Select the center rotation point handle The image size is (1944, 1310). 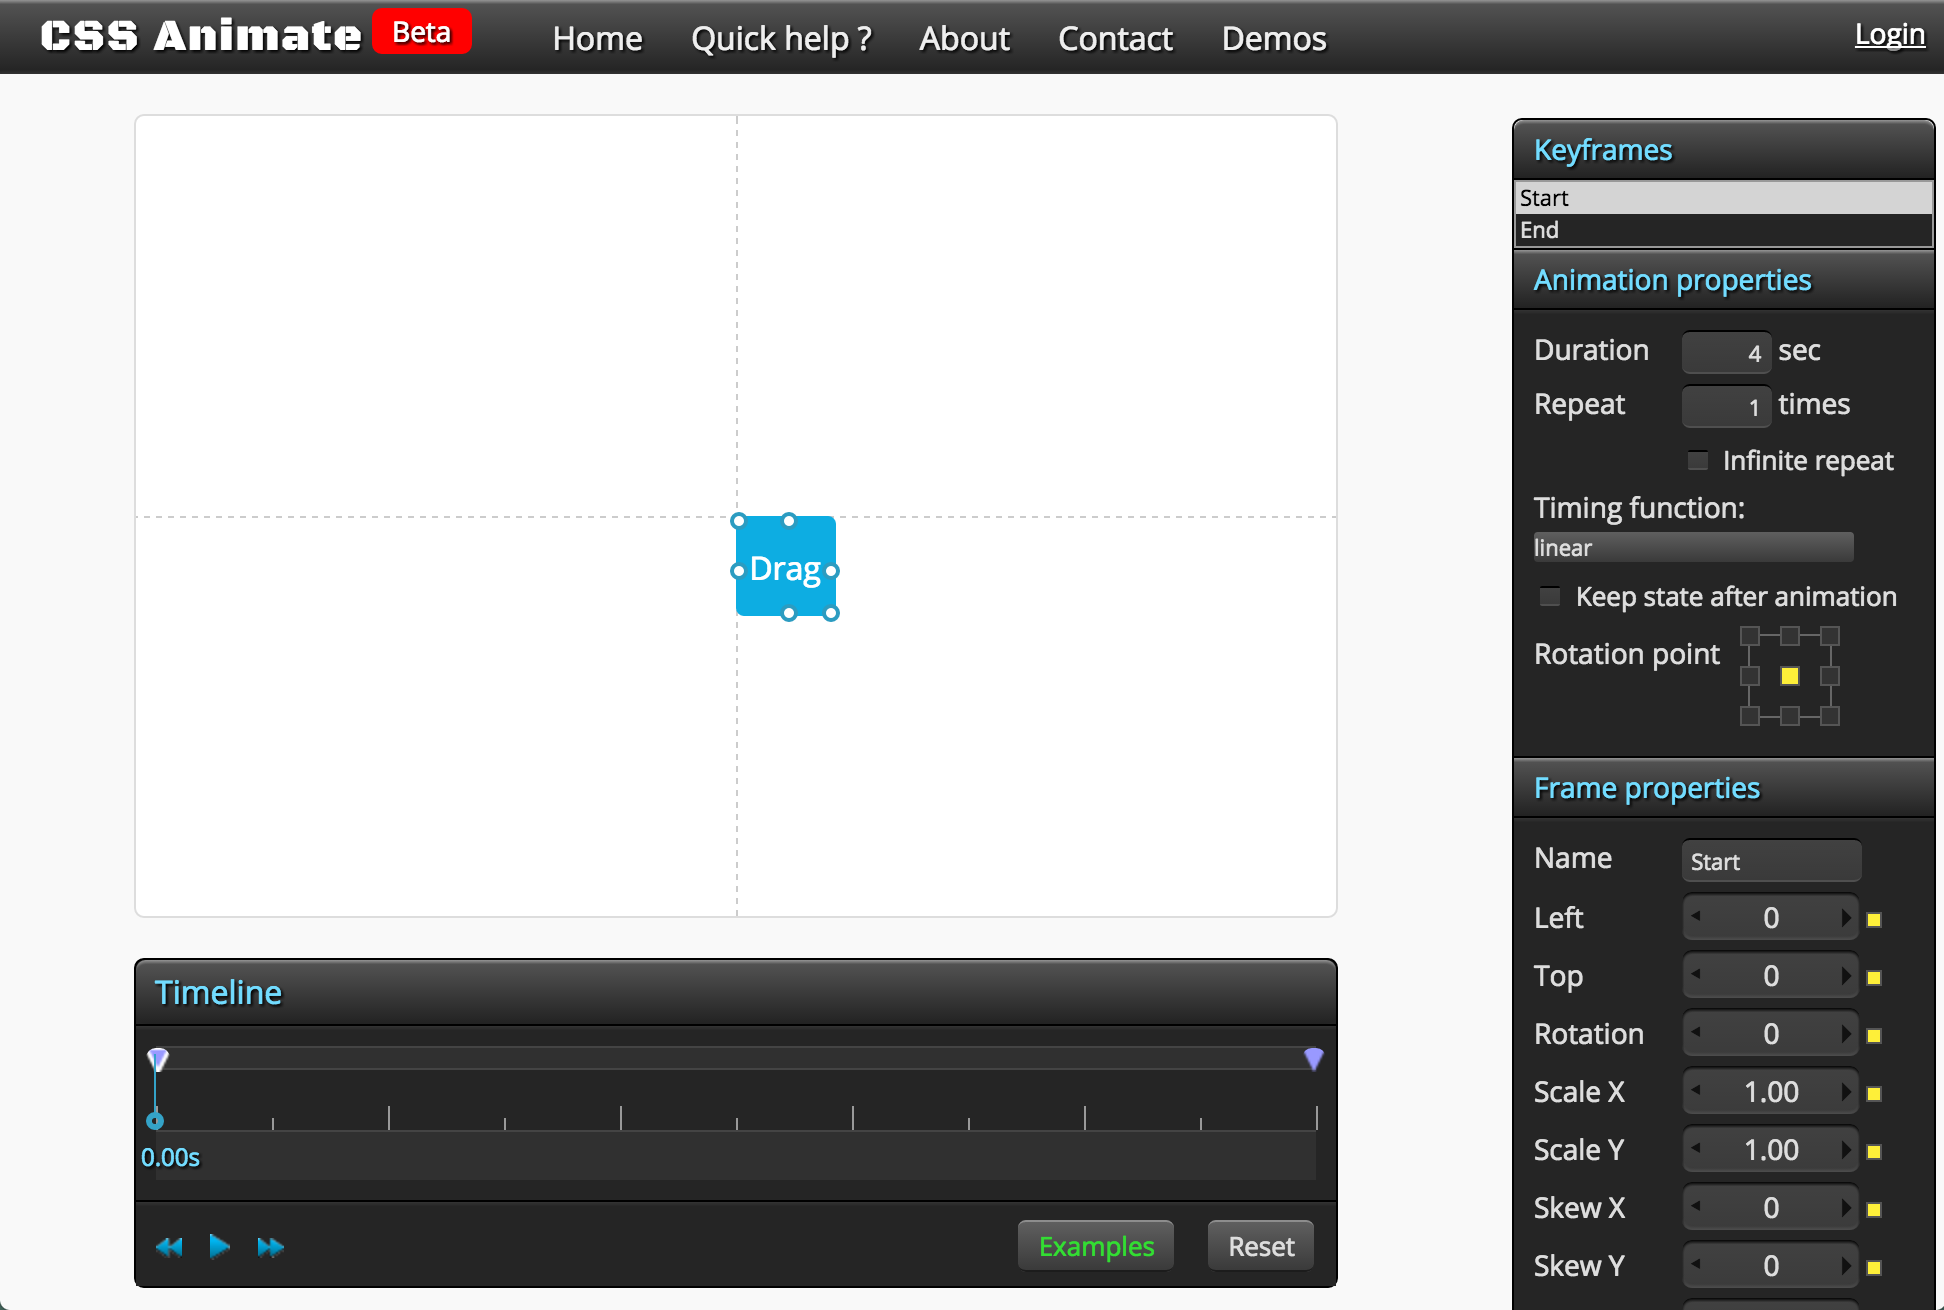pos(1788,676)
